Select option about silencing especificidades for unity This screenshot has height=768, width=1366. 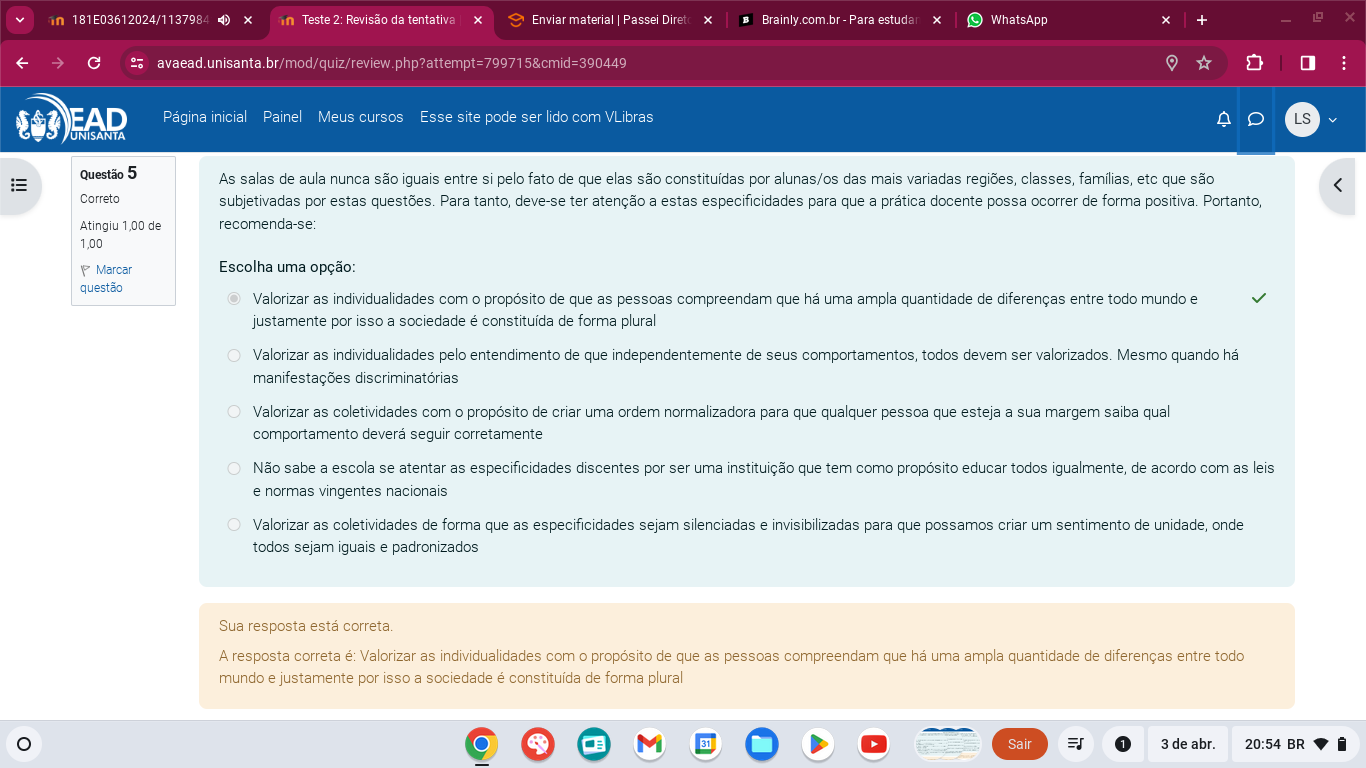pos(234,525)
